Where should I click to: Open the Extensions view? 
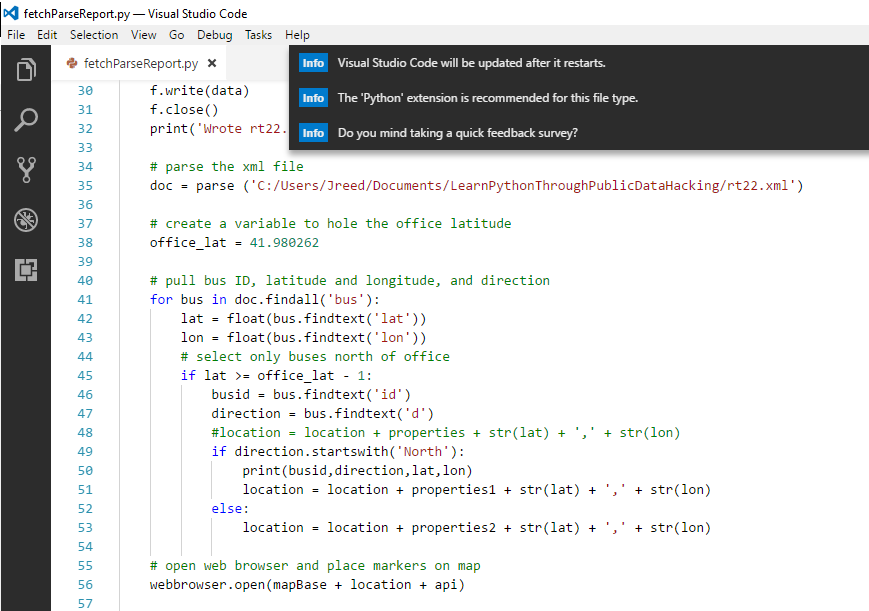(26, 270)
